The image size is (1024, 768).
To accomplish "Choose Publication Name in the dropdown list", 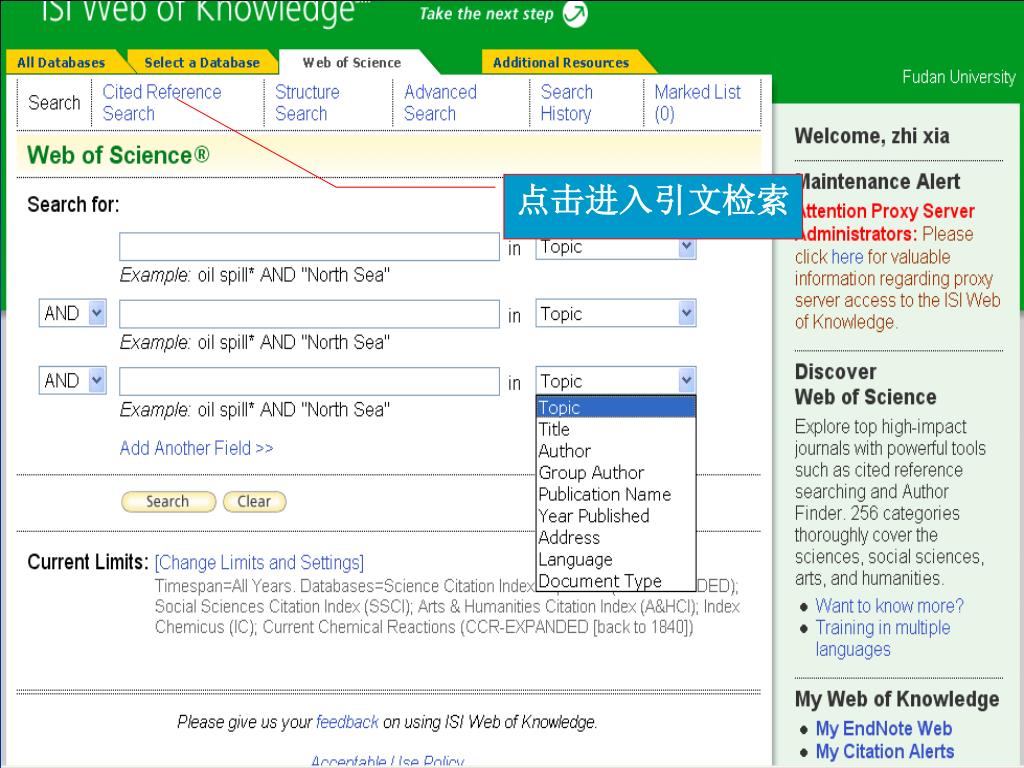I will [x=616, y=494].
